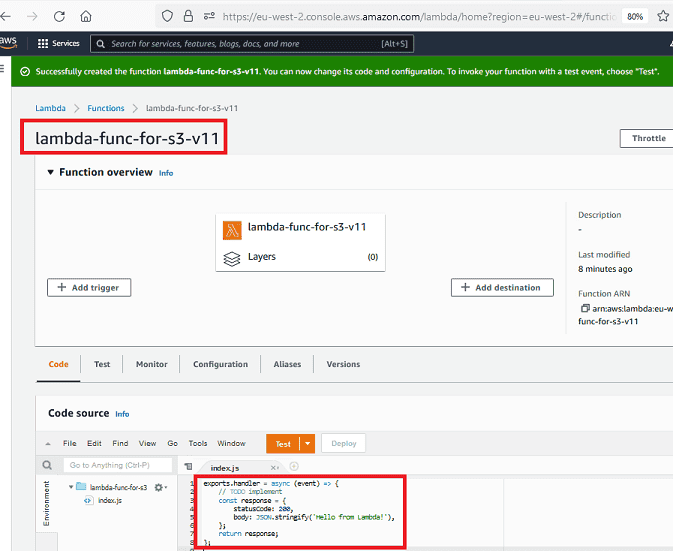Copy the Function ARN using copy icon

(x=585, y=308)
